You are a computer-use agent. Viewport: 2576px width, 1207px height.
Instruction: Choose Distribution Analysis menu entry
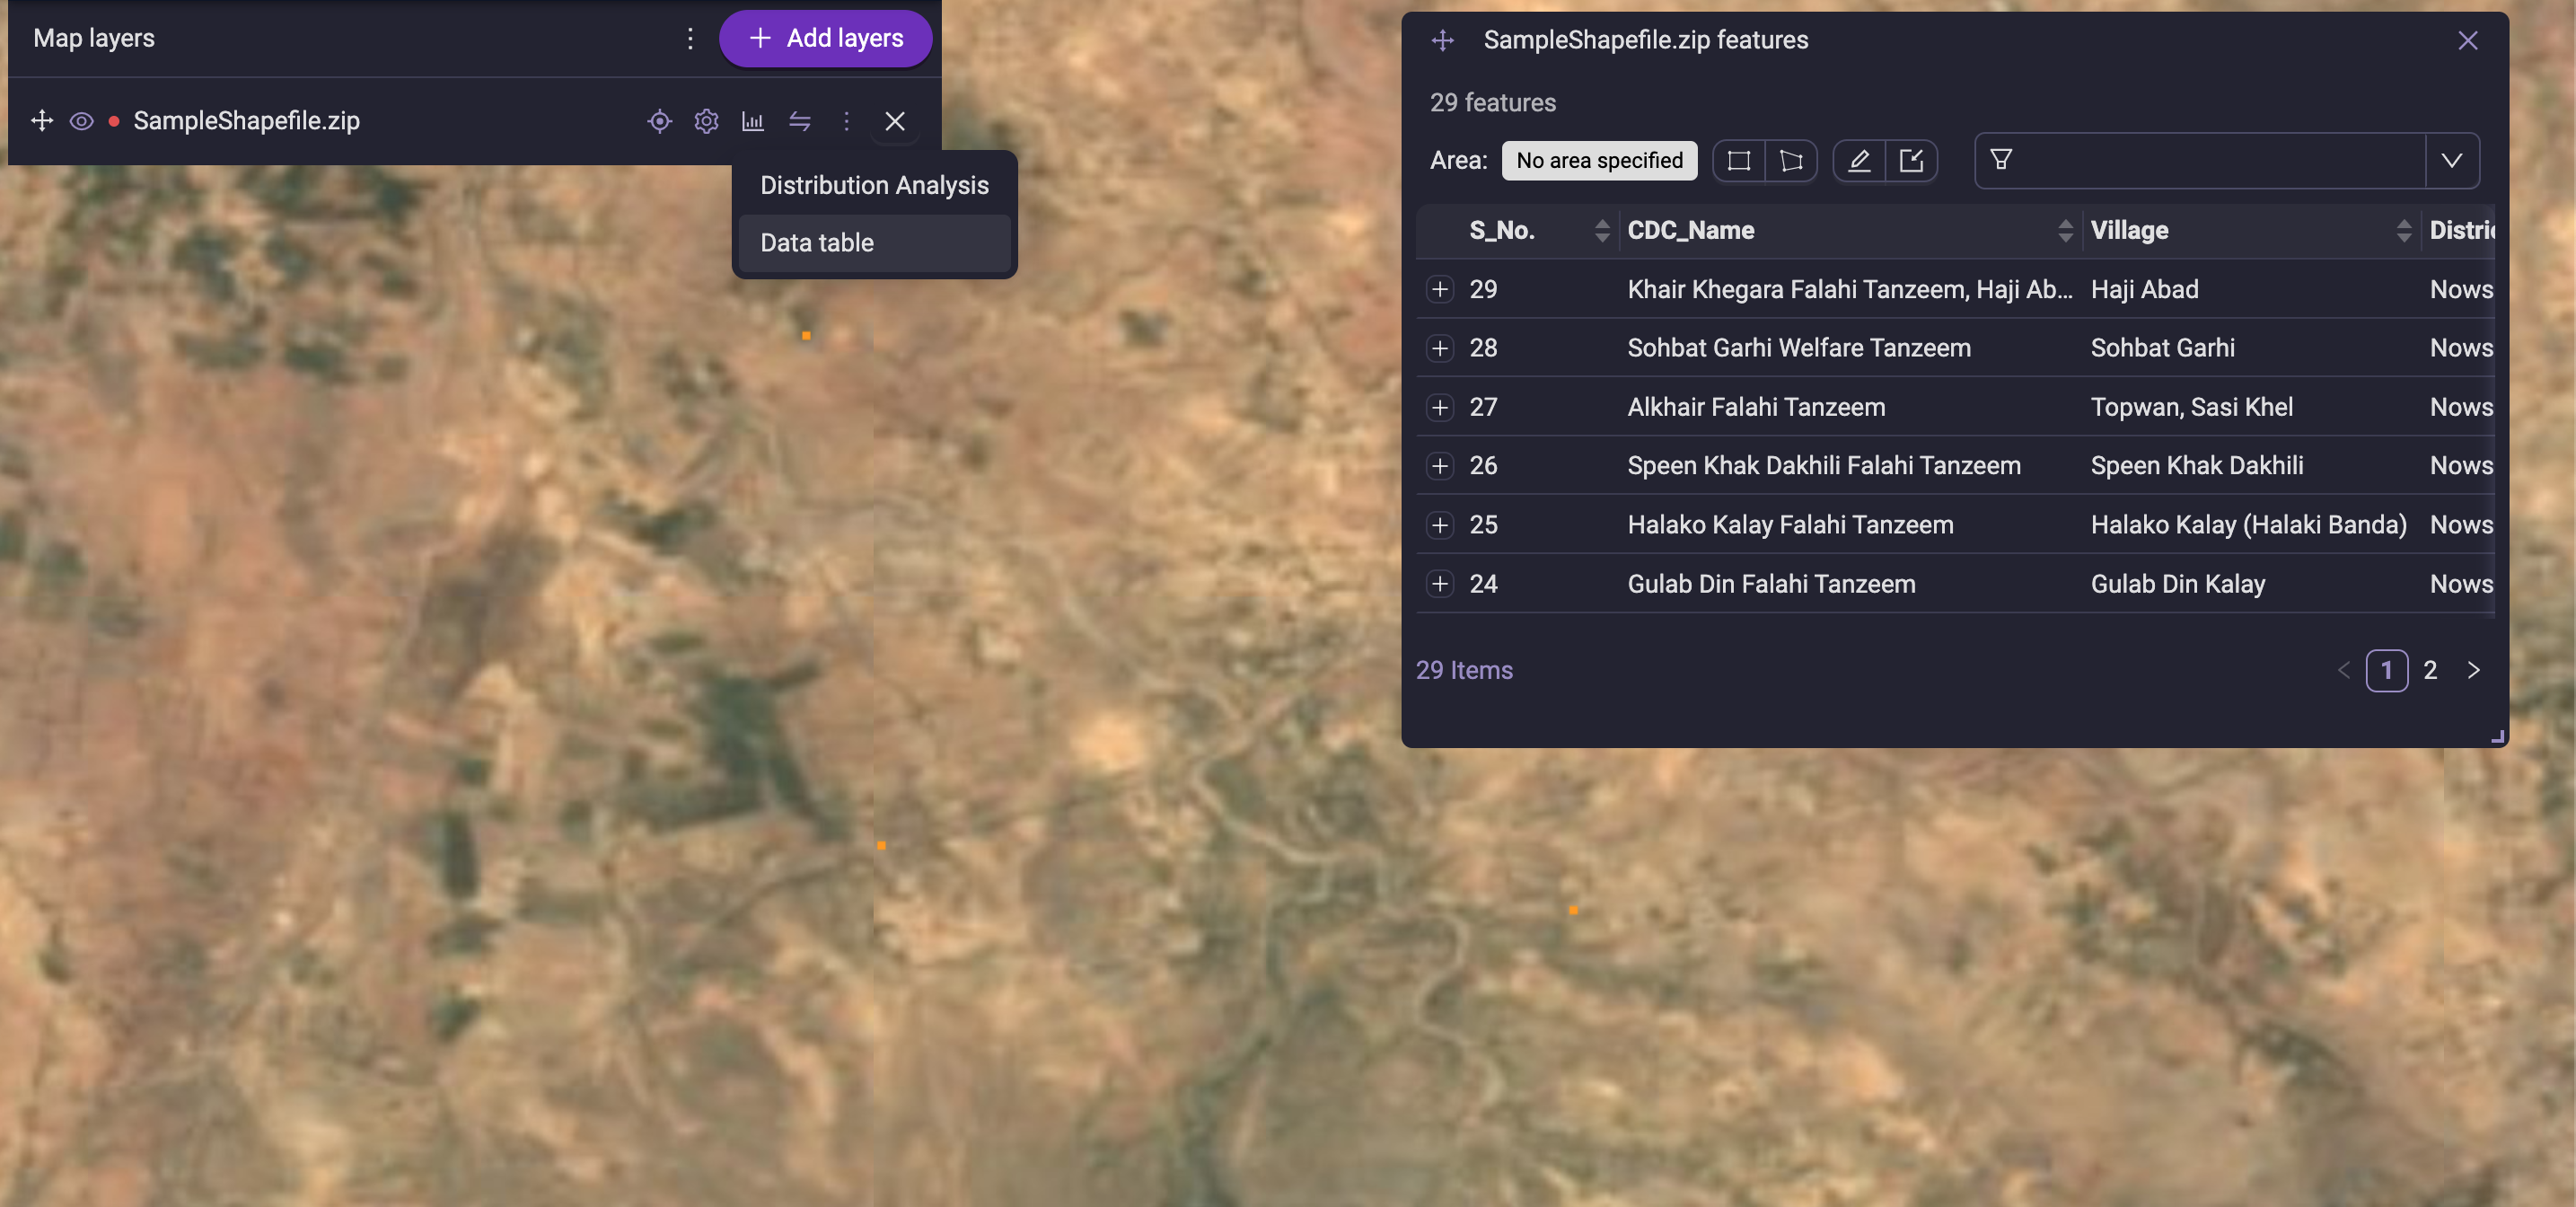coord(874,185)
